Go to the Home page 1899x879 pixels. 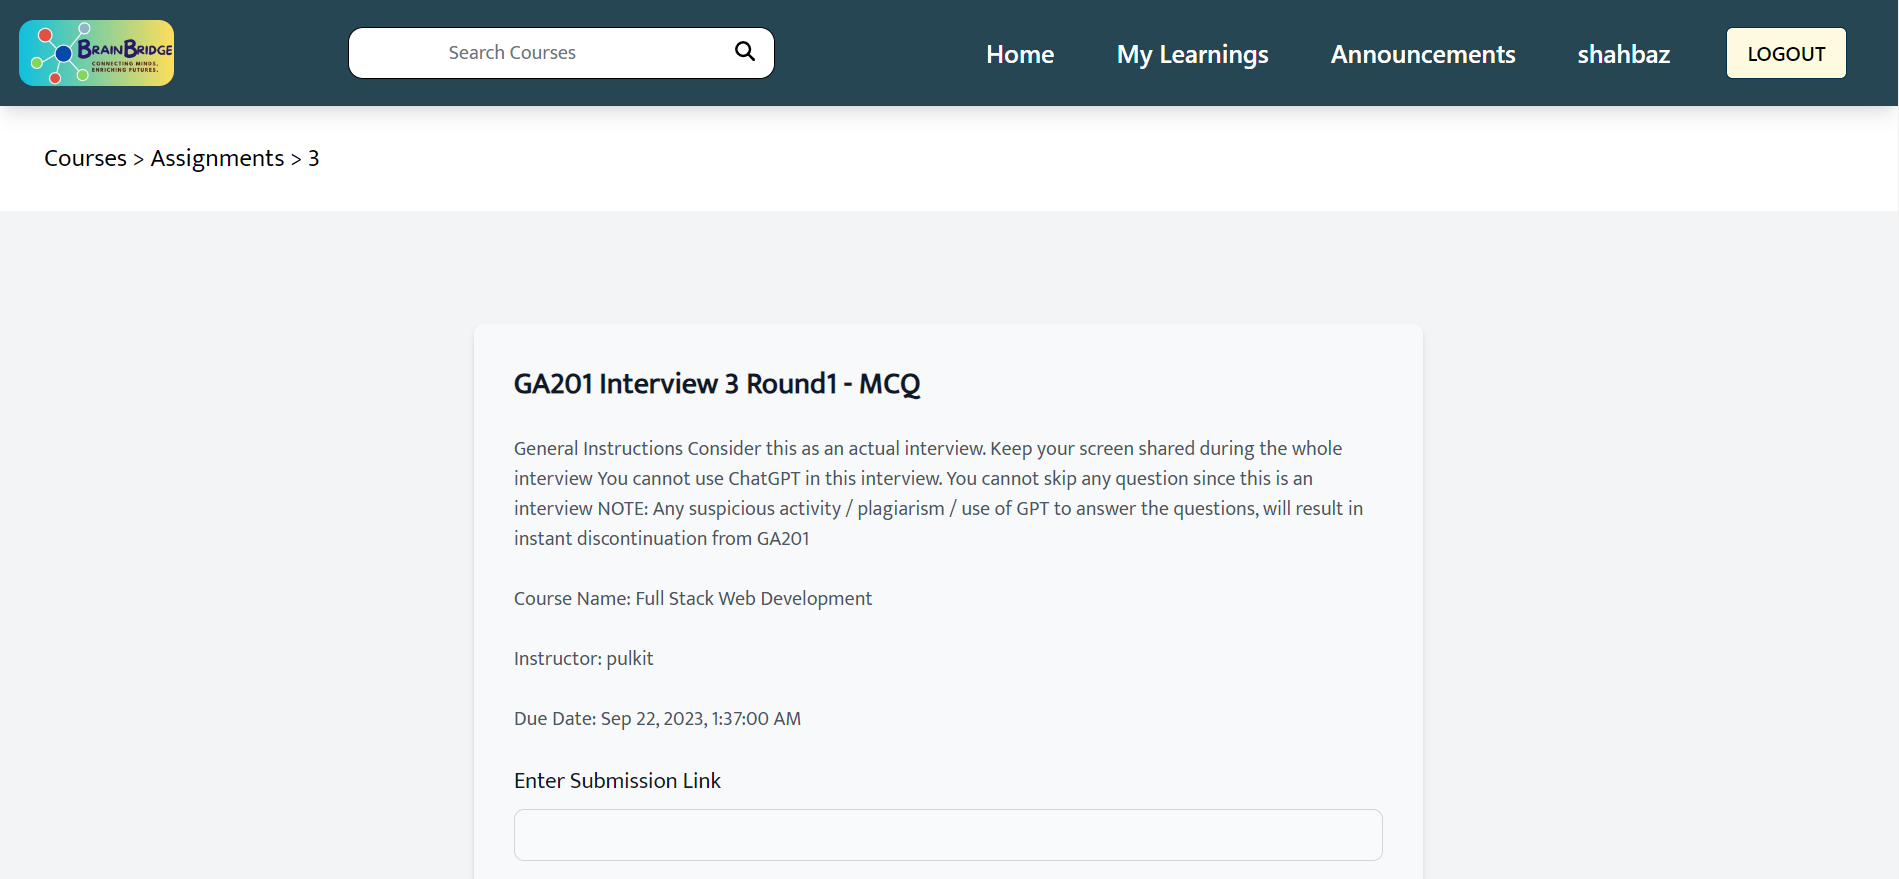(1019, 54)
